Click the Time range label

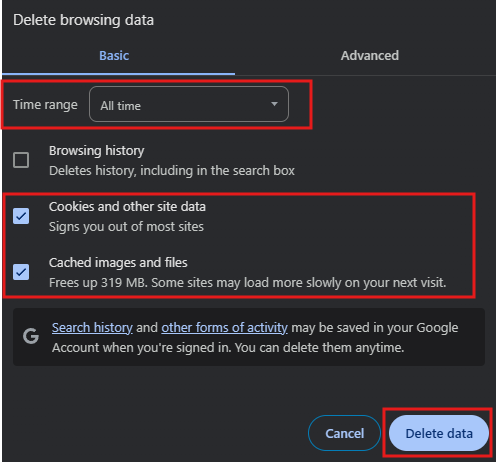click(x=45, y=105)
